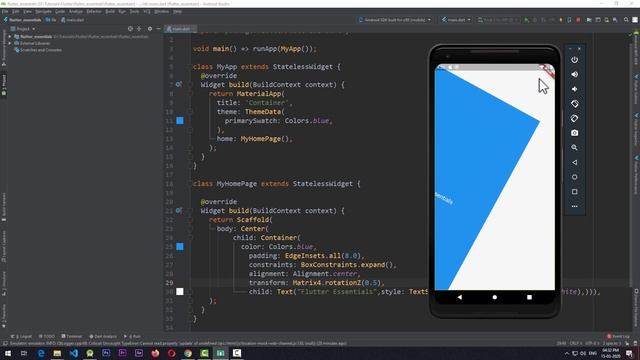Take an emulator screenshot with camera icon
This screenshot has width=640, height=360.
[574, 133]
